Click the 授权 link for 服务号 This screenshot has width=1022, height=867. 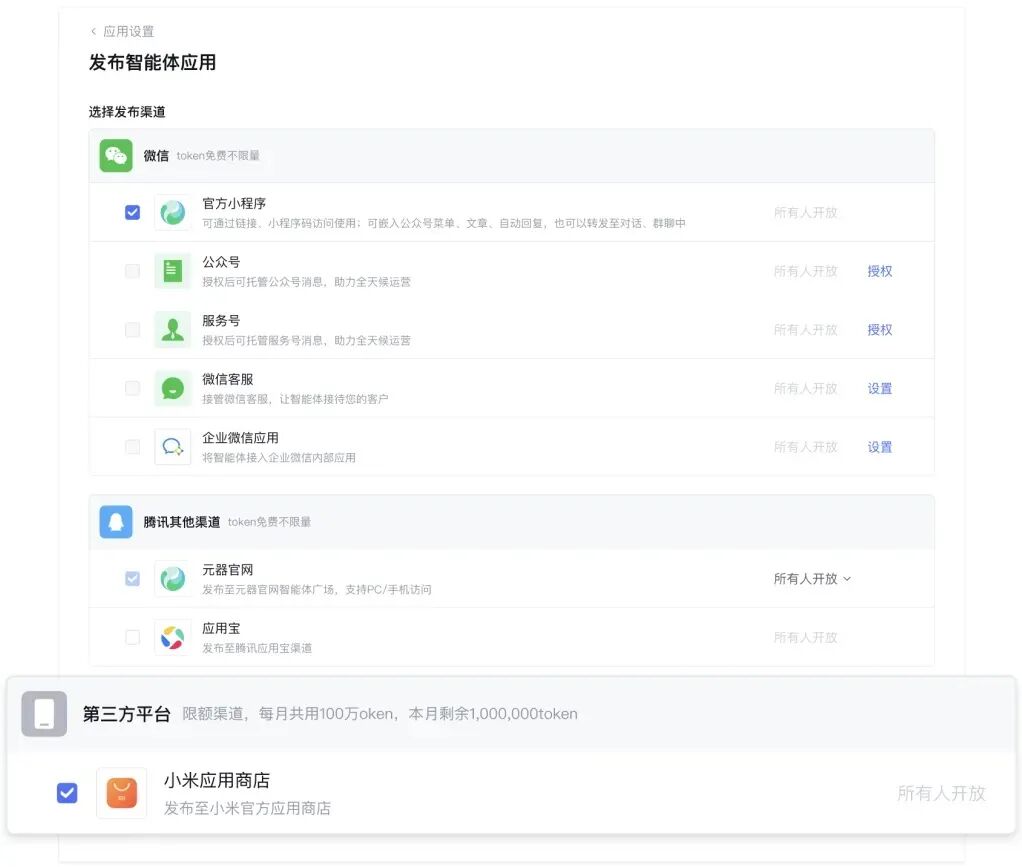coord(879,329)
